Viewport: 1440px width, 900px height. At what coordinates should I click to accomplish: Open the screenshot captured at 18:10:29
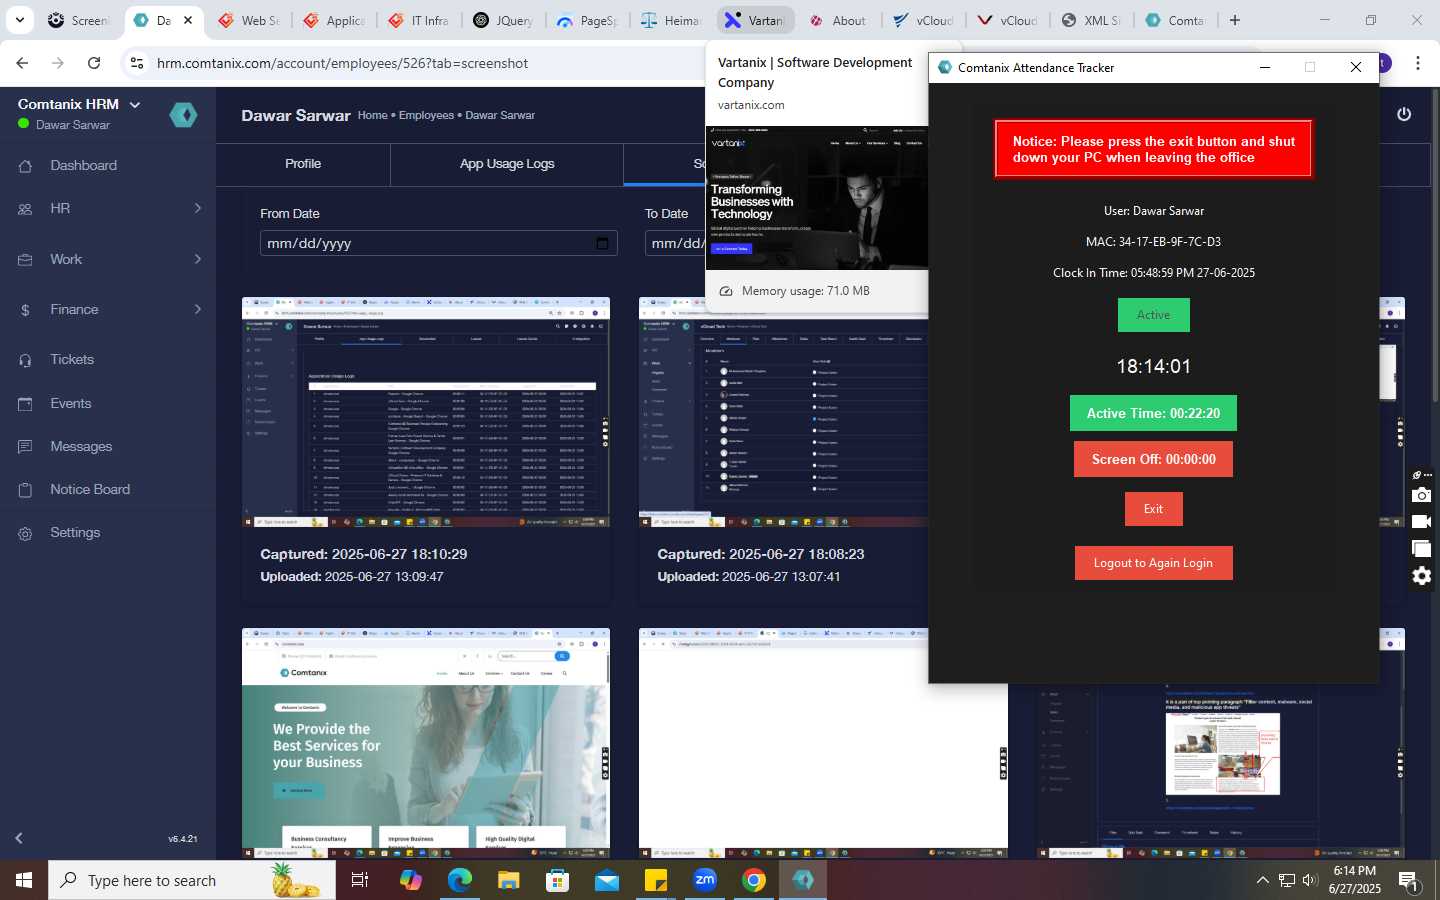click(426, 412)
